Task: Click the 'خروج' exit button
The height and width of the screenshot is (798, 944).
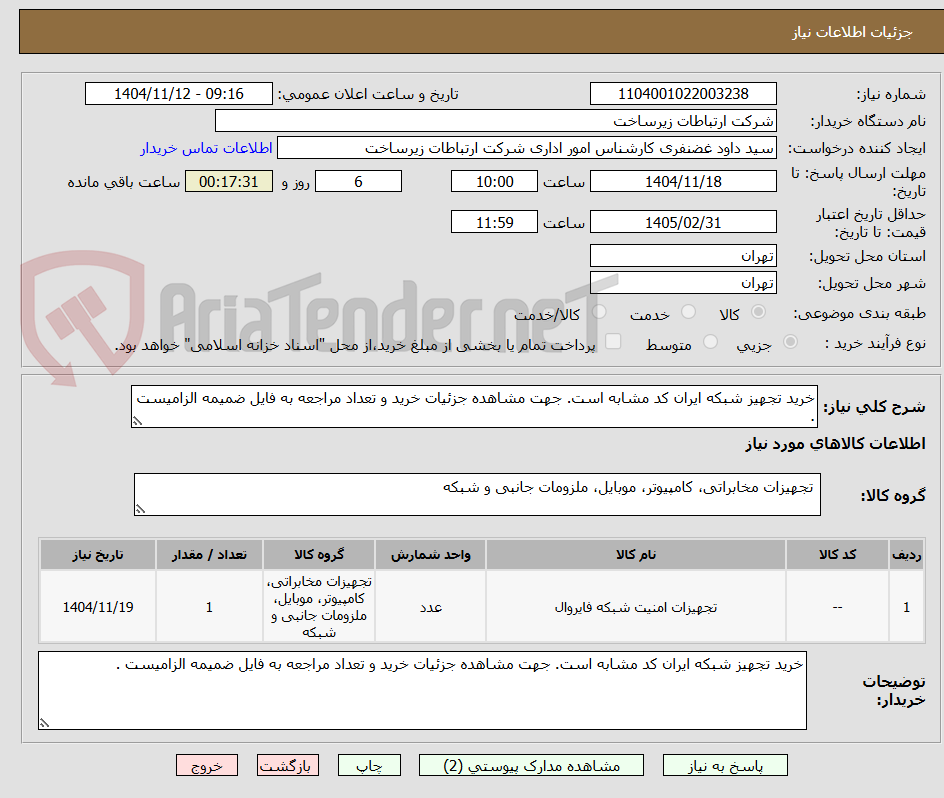Action: (x=206, y=765)
